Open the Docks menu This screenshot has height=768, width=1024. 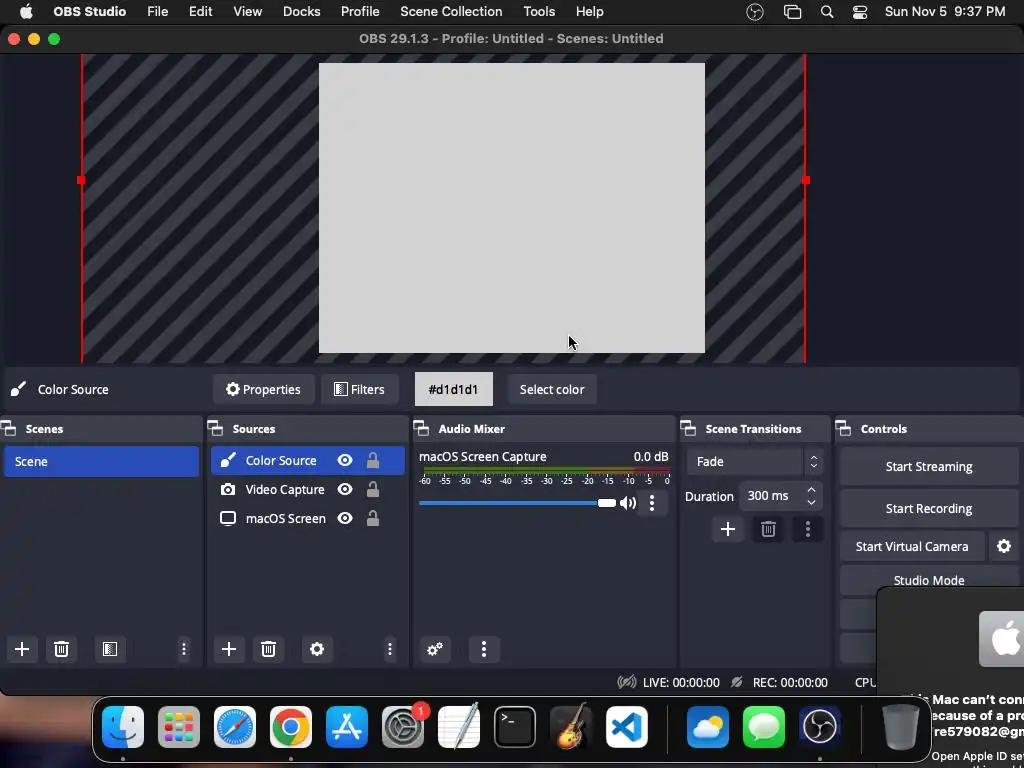(302, 12)
